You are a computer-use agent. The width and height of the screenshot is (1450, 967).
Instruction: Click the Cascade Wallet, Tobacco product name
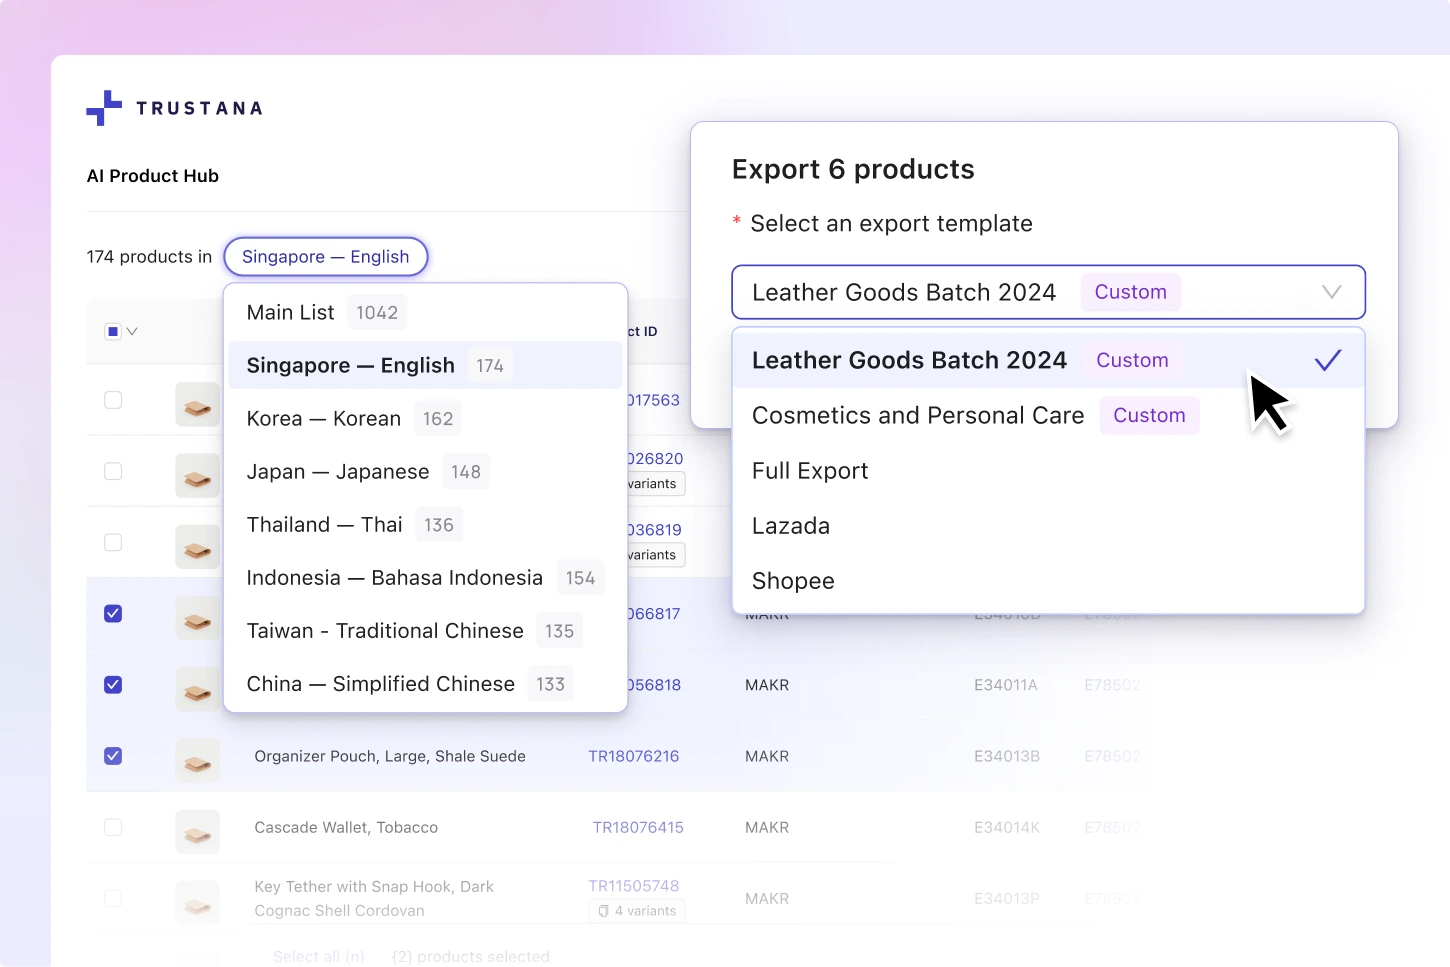346,827
